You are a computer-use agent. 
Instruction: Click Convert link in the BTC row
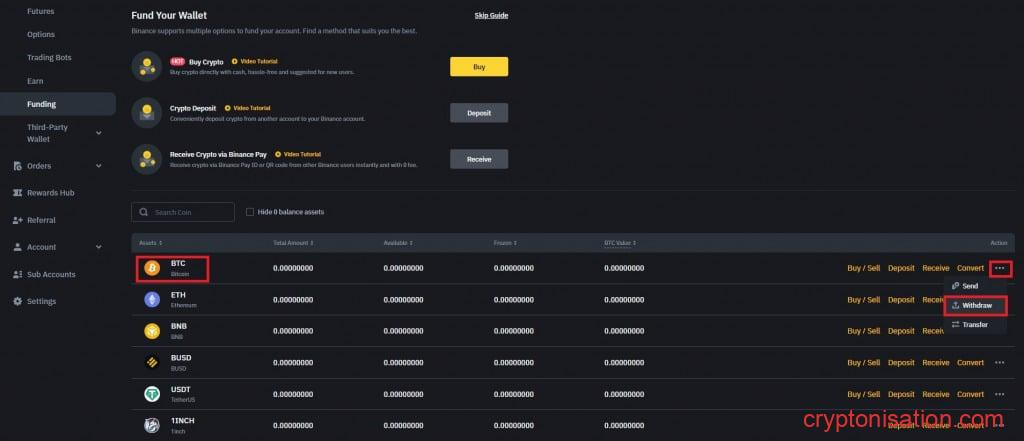click(x=970, y=269)
